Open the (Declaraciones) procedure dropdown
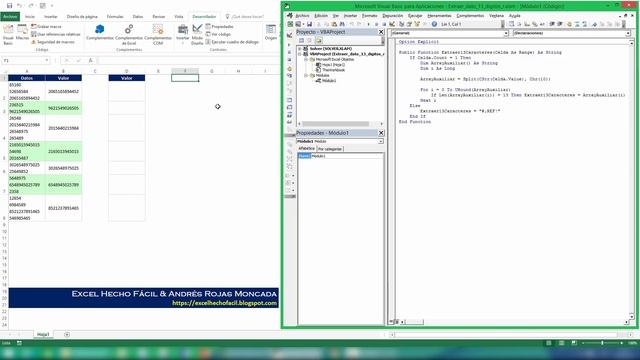 click(x=628, y=33)
